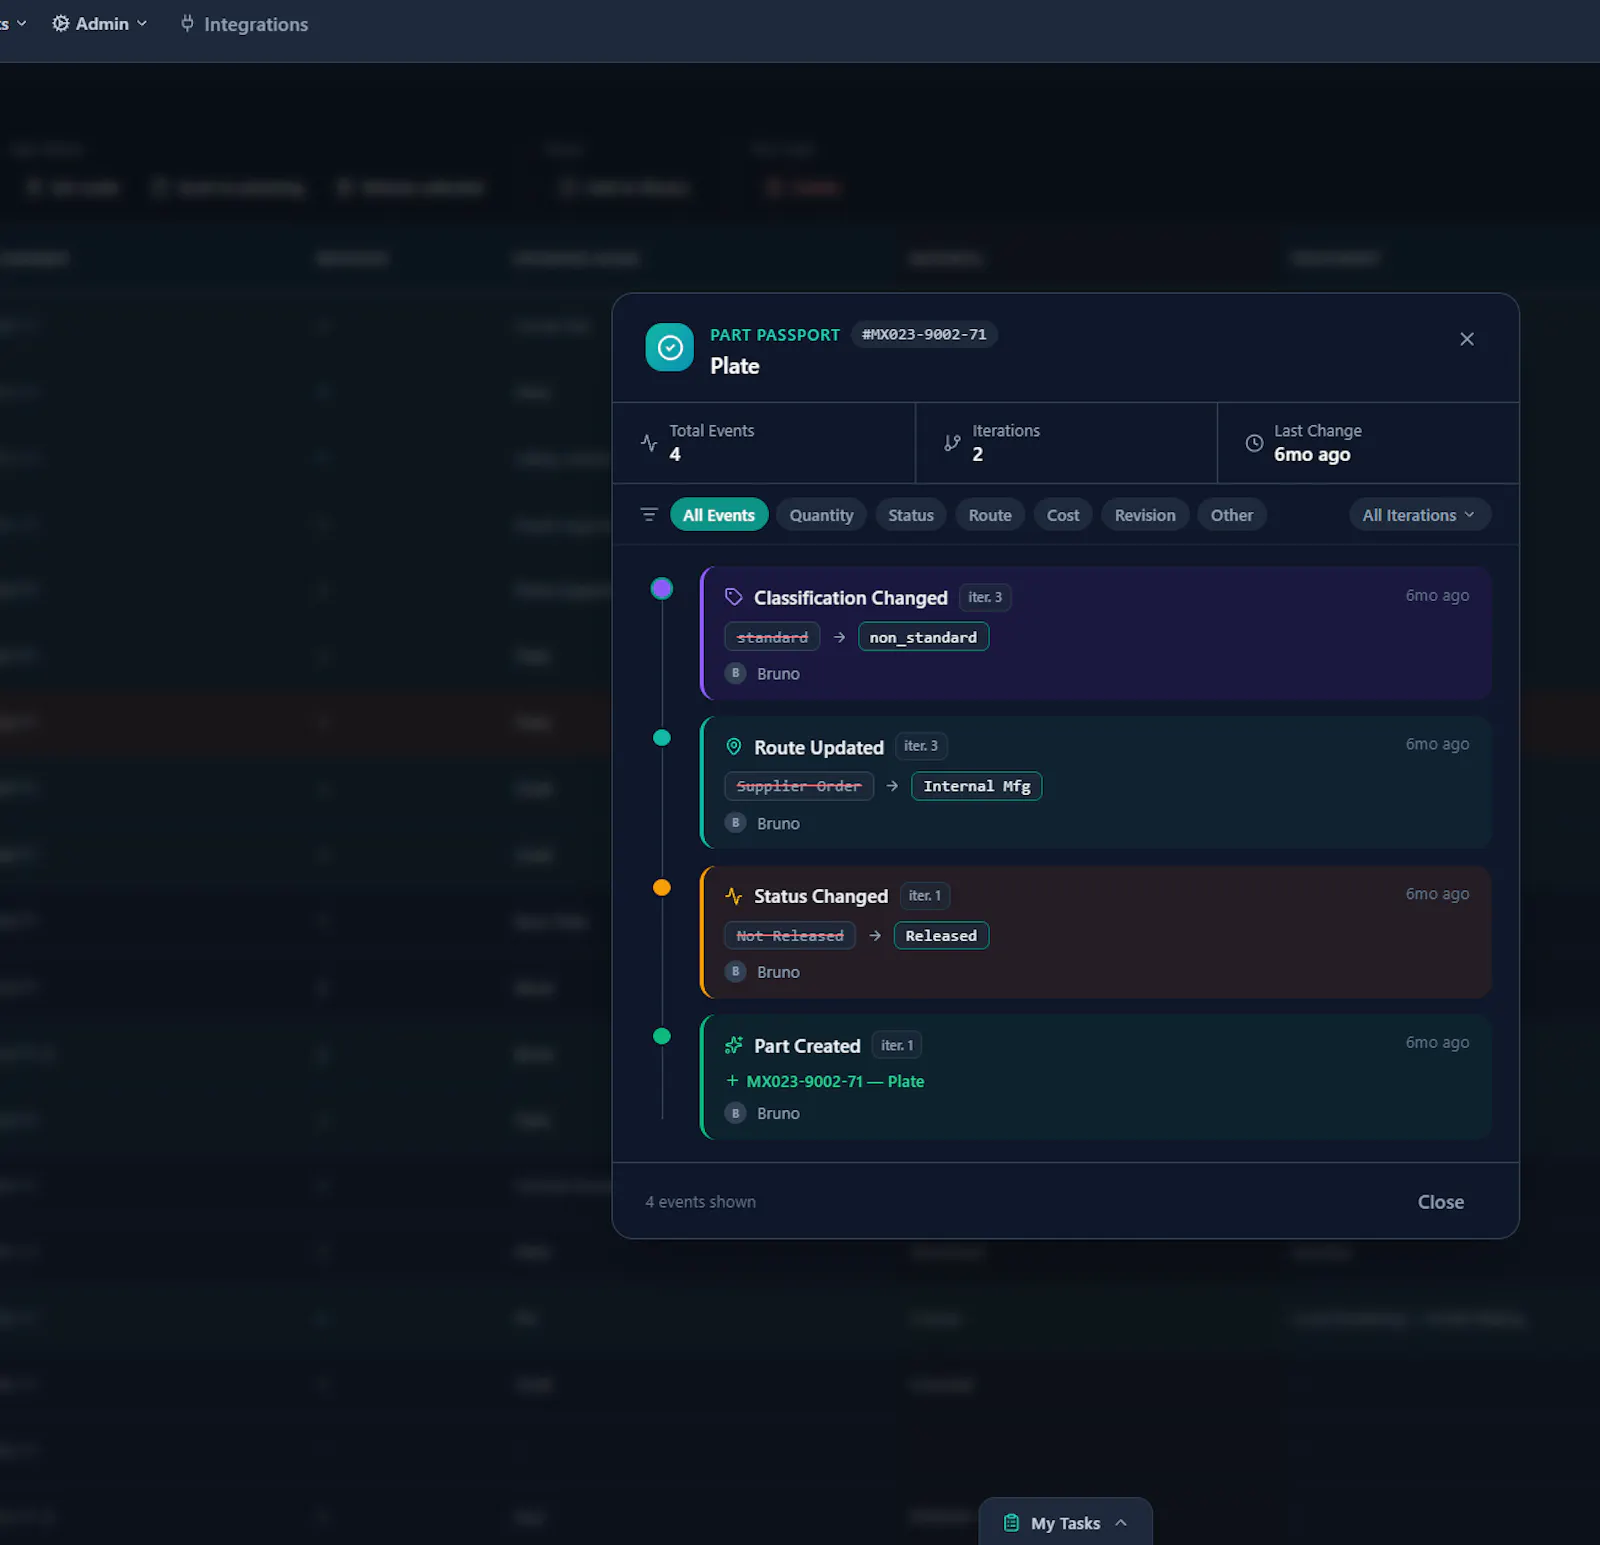Click the Part Passport checkmark badge icon
The height and width of the screenshot is (1545, 1600).
click(670, 347)
